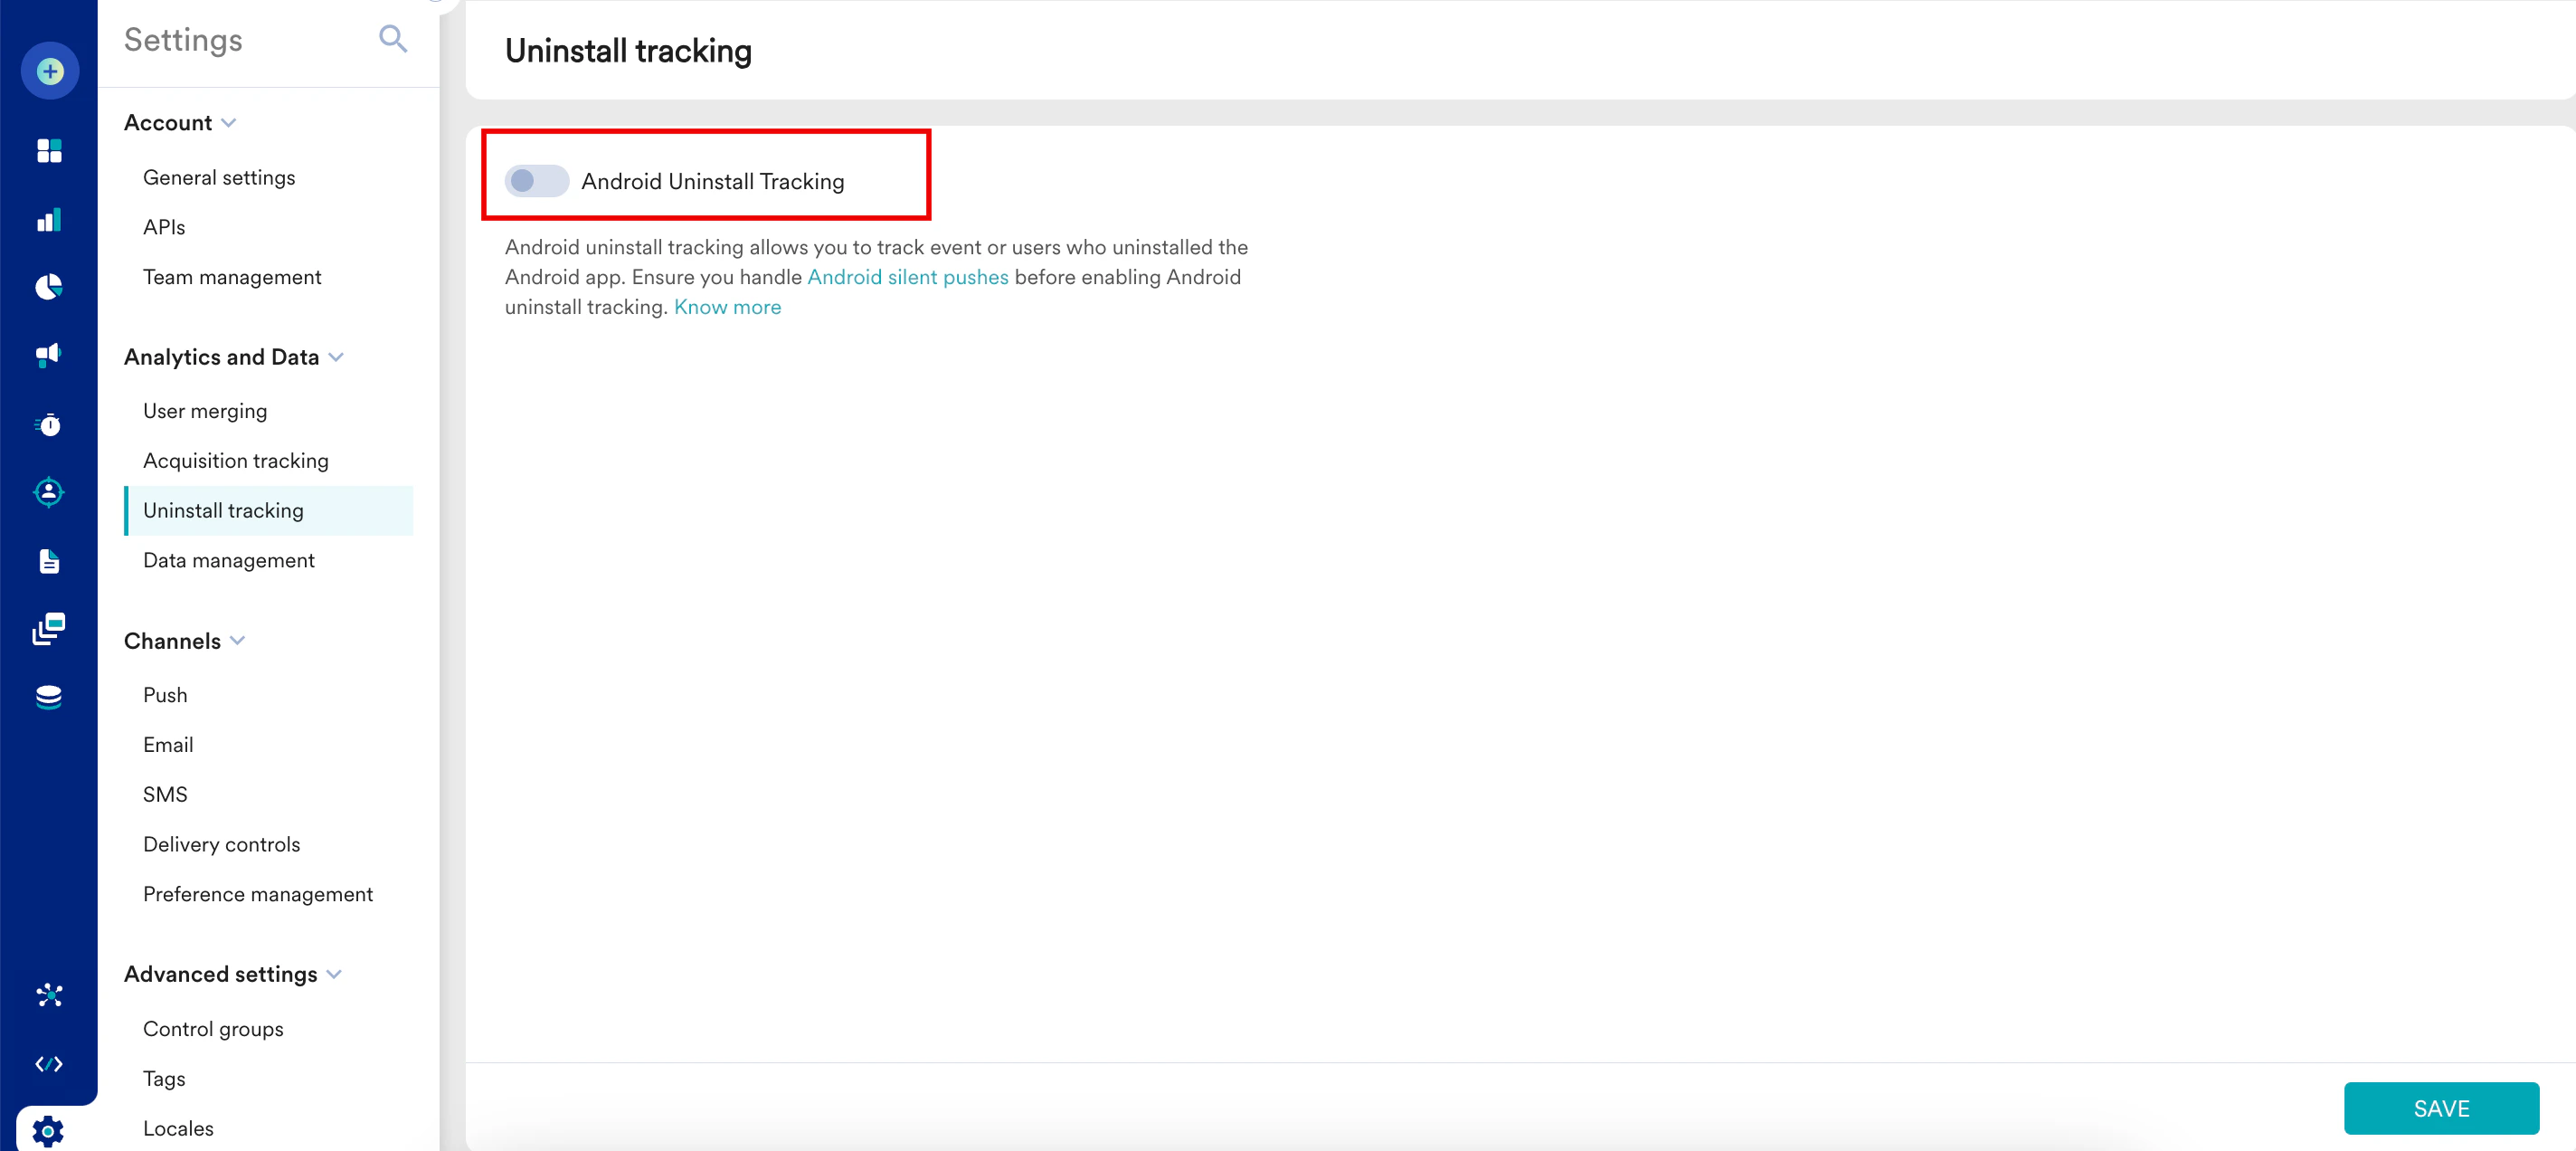Click the search magnifier in Settings

pyautogui.click(x=393, y=39)
